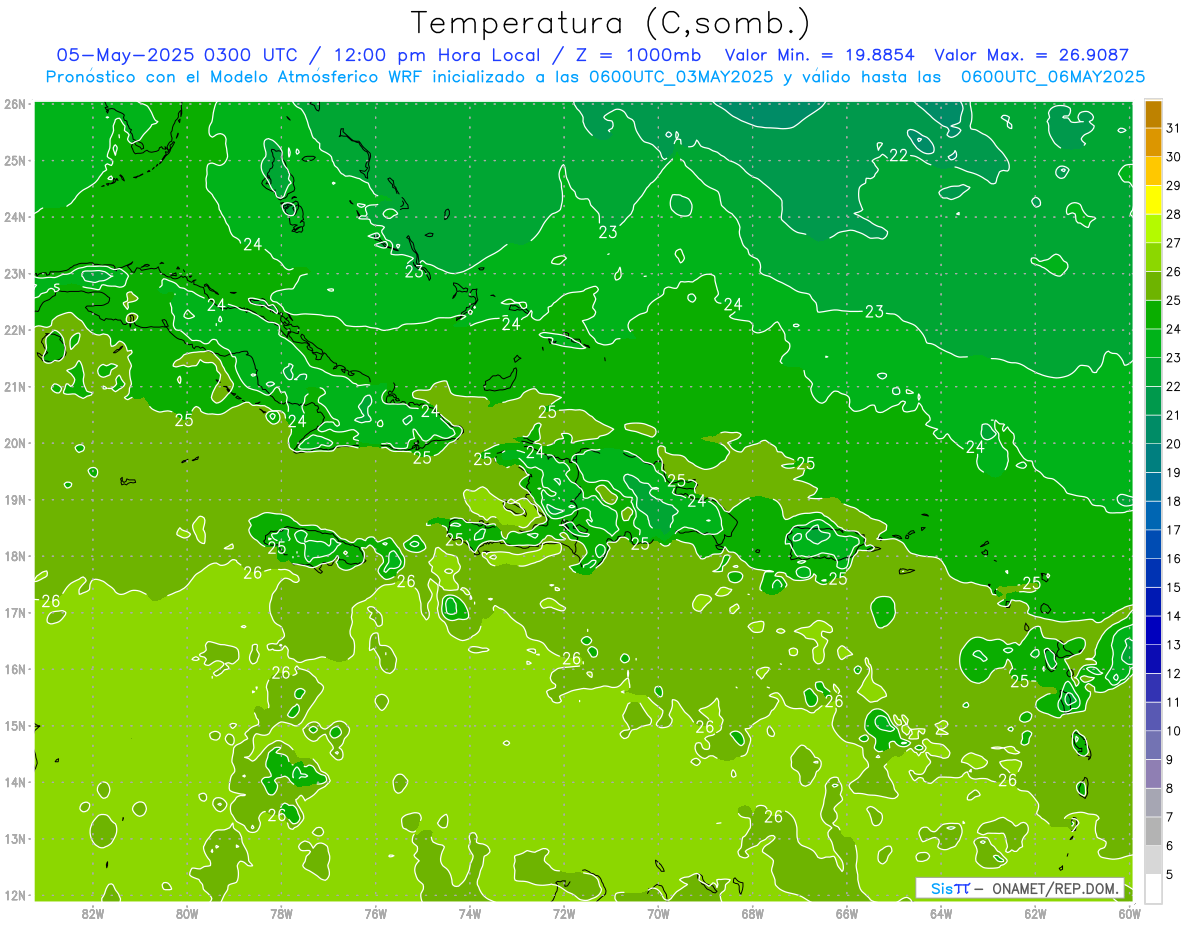1200x927 pixels.
Task: Click the 78W longitude axis label
Action: pyautogui.click(x=281, y=913)
